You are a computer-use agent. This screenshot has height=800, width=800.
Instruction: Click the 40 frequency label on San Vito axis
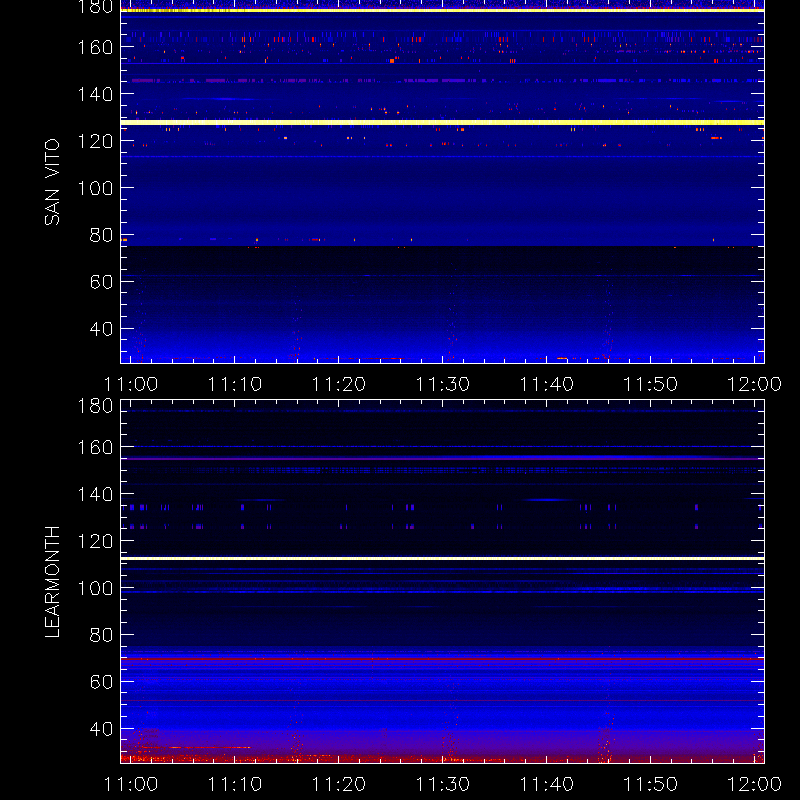[x=101, y=329]
